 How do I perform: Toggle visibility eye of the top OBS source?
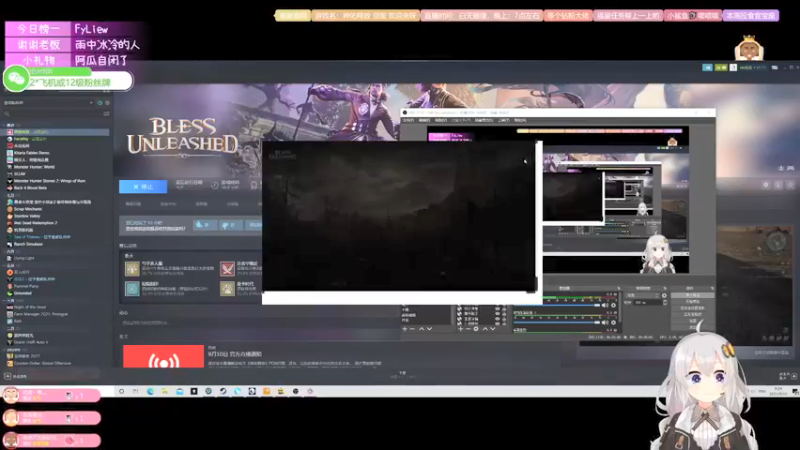coord(497,309)
